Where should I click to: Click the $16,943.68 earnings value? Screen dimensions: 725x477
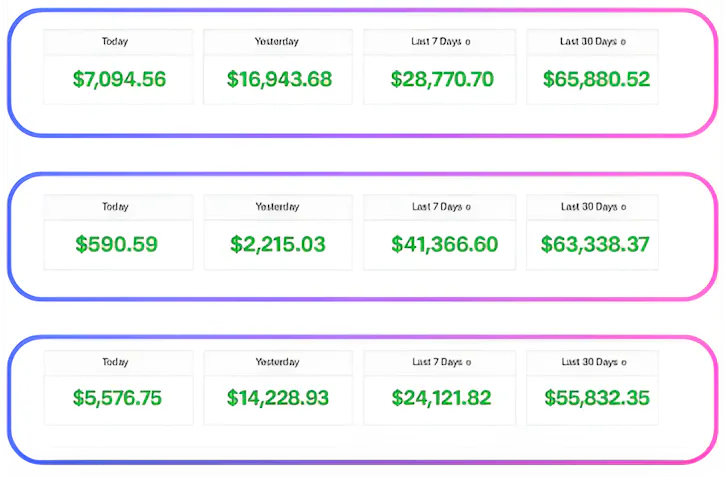(279, 79)
